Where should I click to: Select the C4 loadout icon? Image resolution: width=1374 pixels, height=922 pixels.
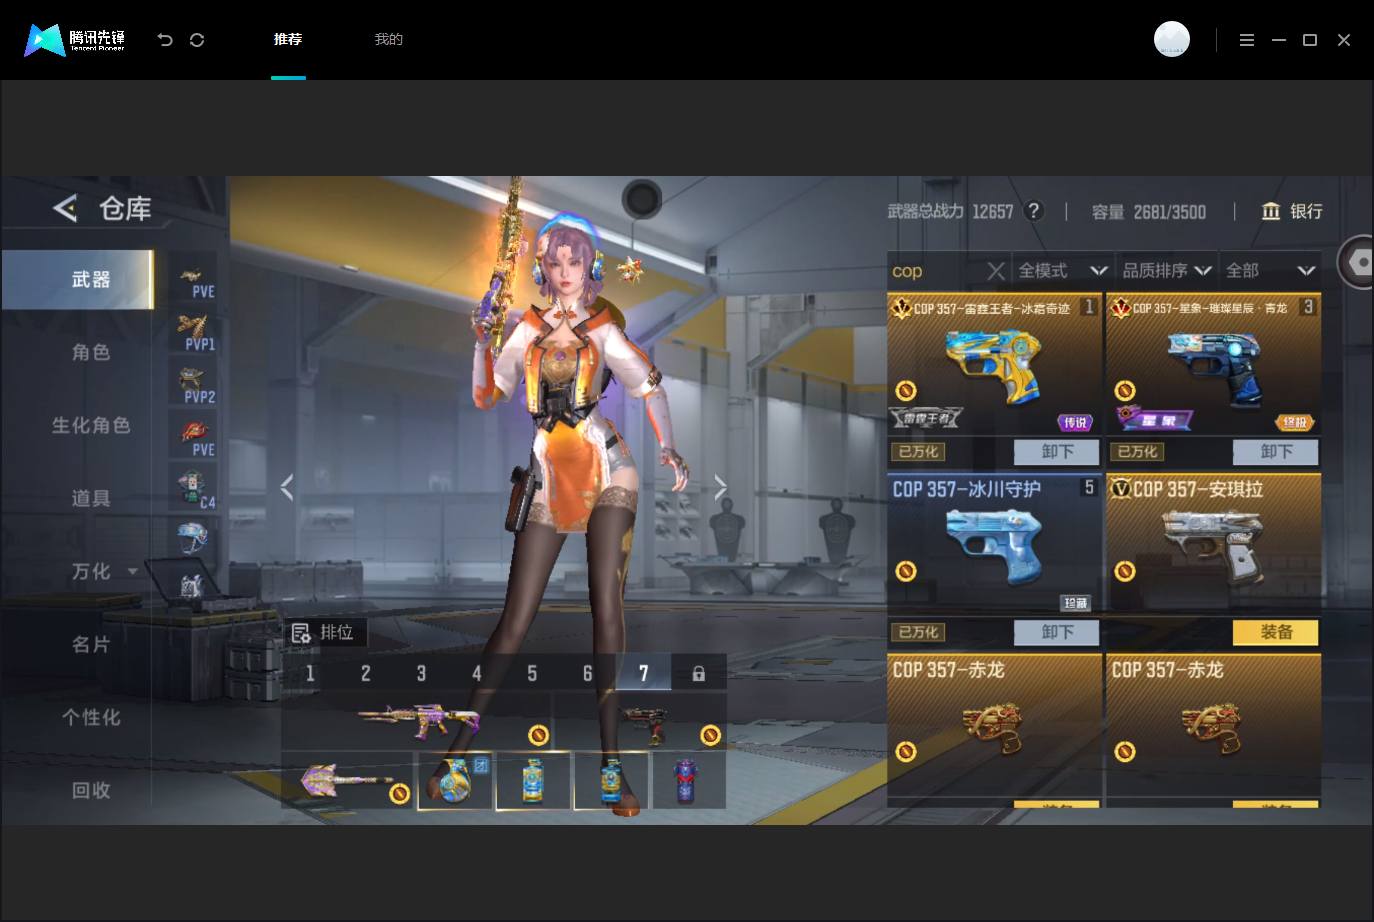tap(193, 490)
